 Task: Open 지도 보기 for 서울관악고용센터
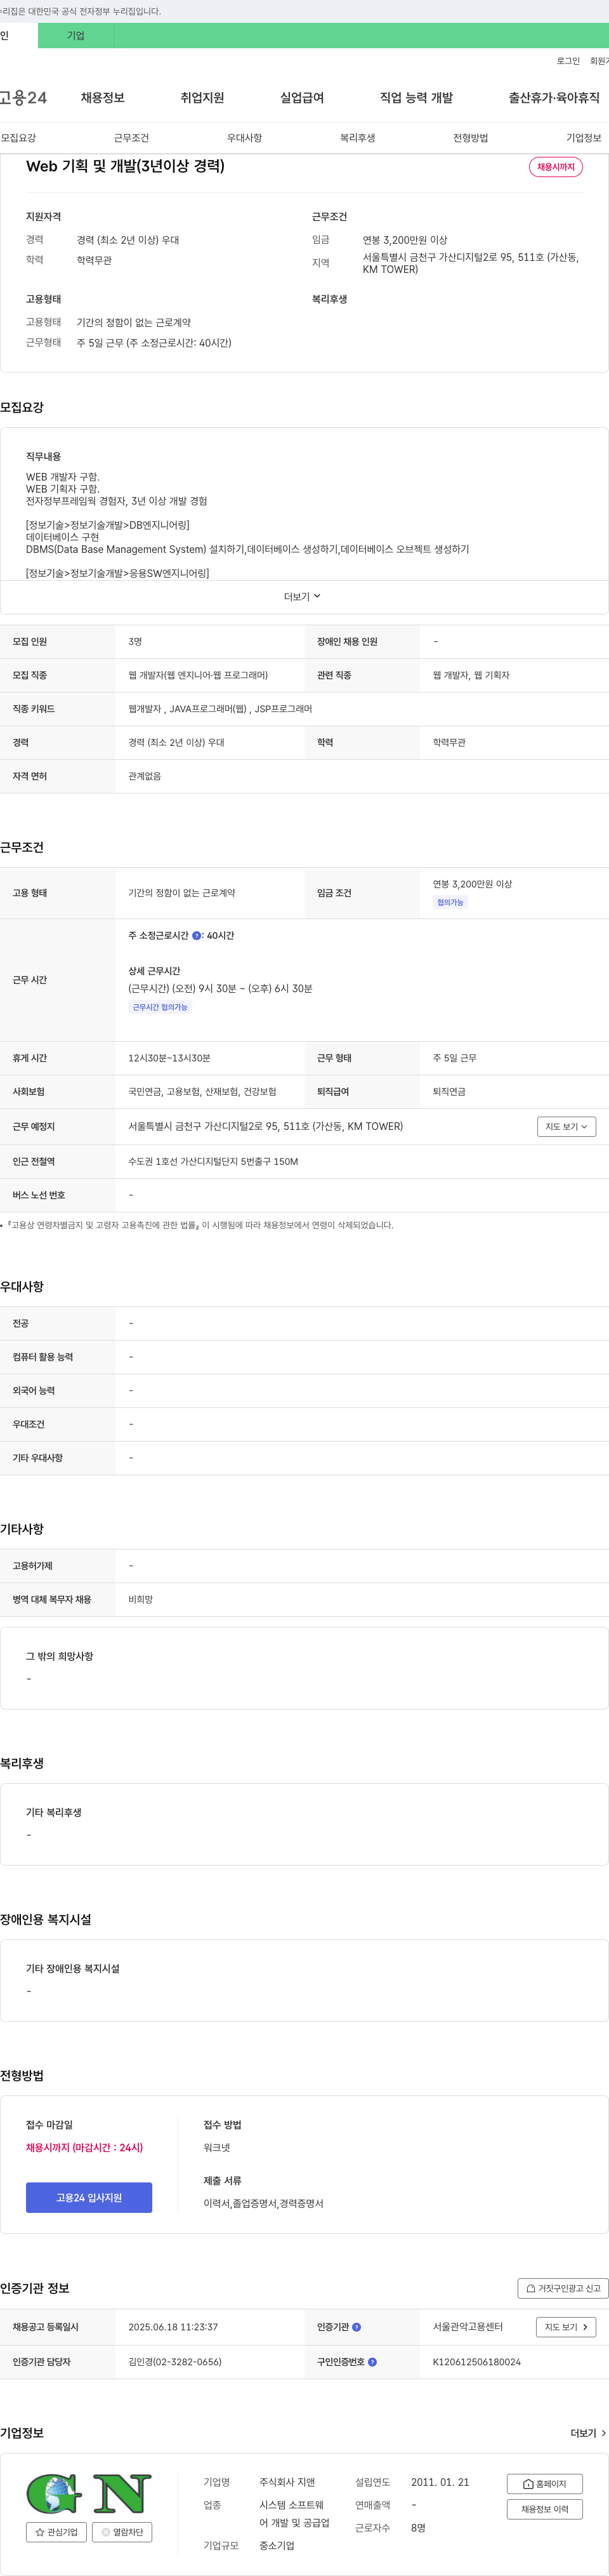(567, 2327)
